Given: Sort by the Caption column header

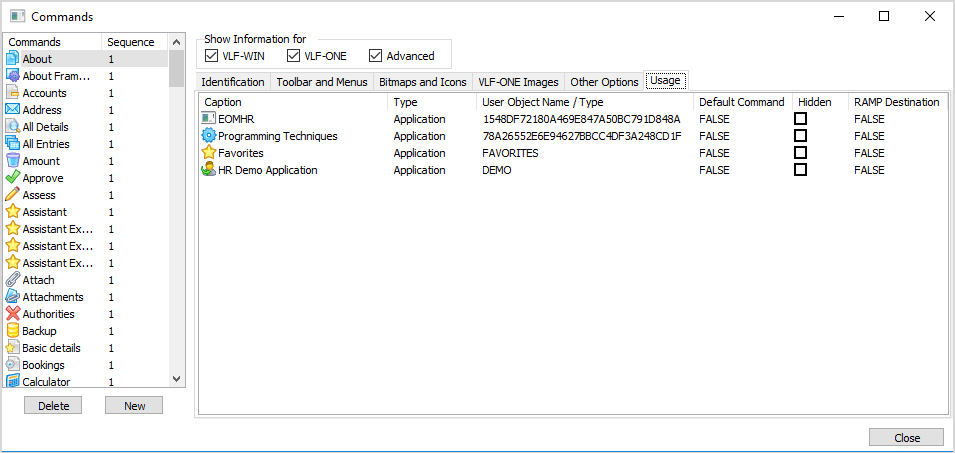Looking at the screenshot, I should [x=223, y=102].
